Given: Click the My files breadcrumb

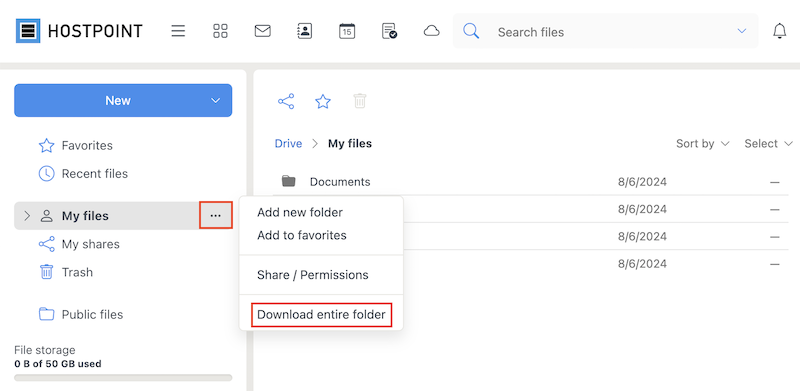Looking at the screenshot, I should (350, 144).
